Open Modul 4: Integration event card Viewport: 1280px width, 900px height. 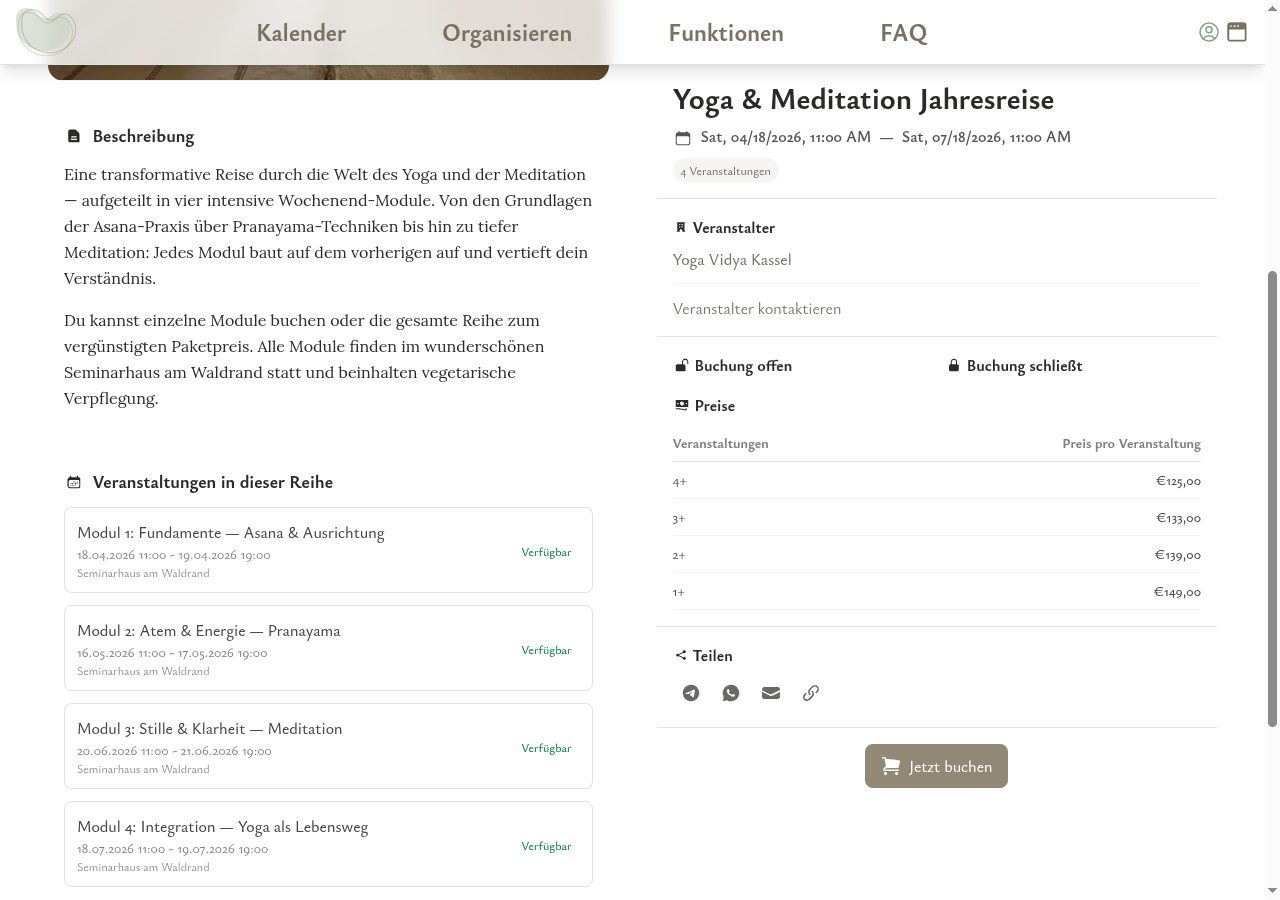[328, 844]
